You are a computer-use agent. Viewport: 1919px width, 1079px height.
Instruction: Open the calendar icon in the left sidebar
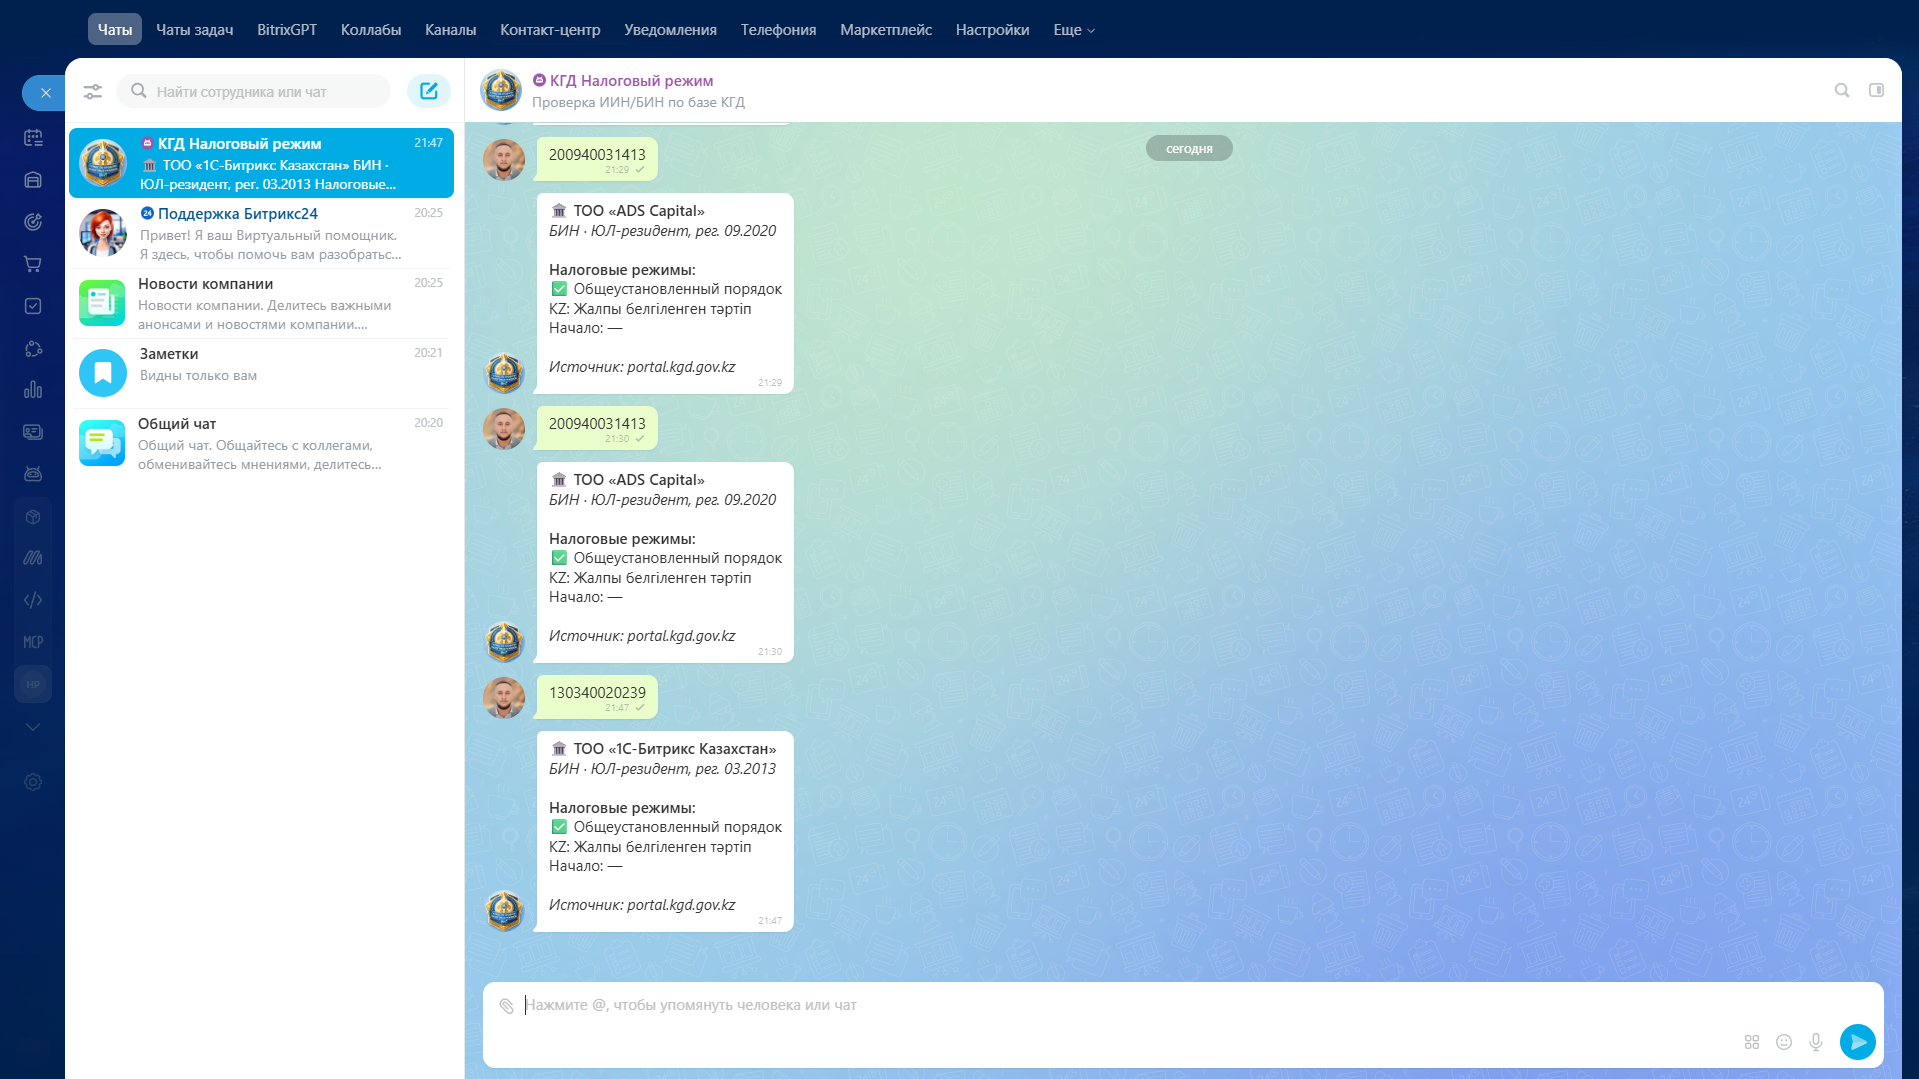tap(33, 138)
